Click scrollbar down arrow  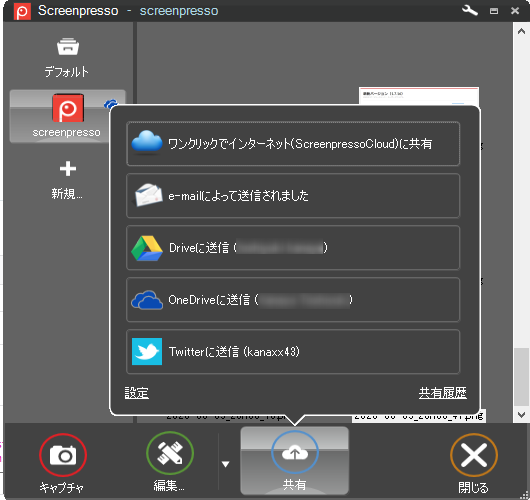tap(521, 414)
